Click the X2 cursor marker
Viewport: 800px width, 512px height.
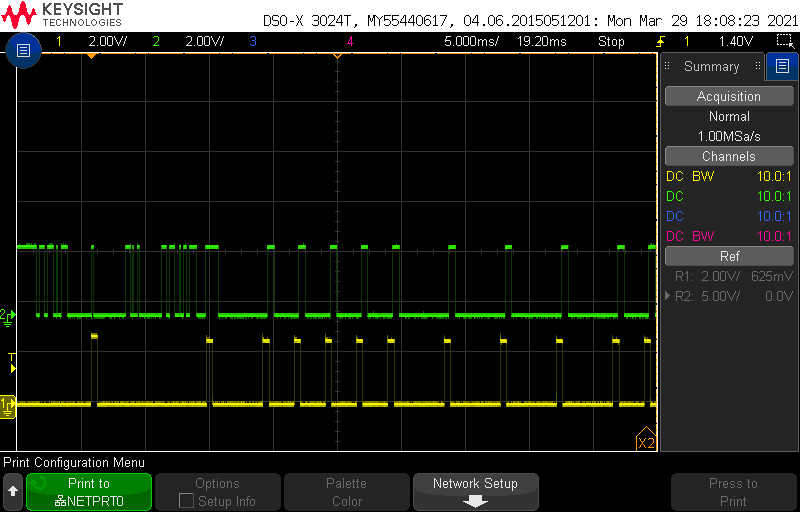click(x=645, y=440)
